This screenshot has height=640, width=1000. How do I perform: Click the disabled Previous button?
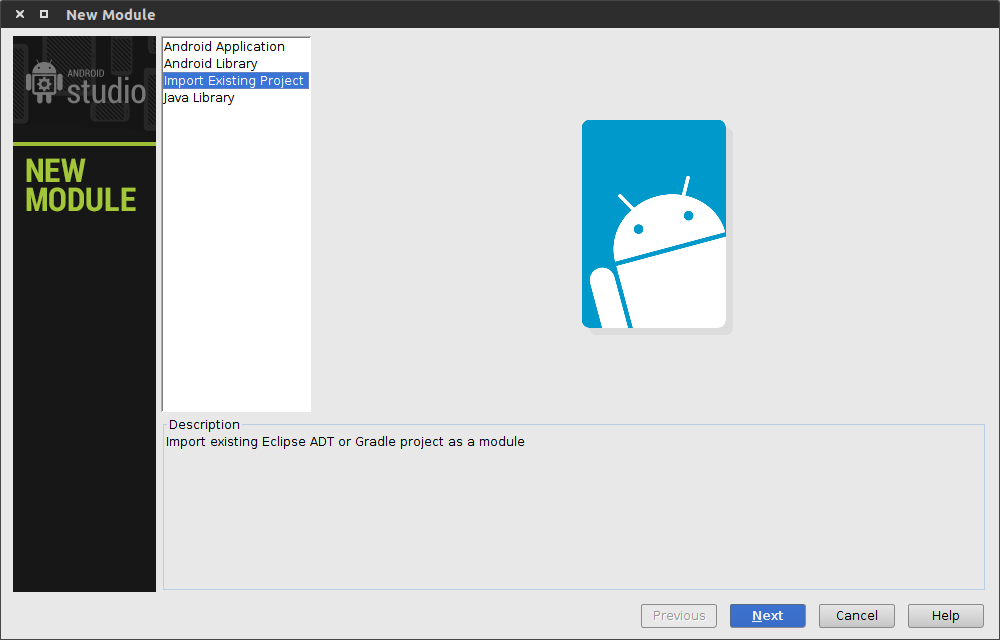click(679, 616)
